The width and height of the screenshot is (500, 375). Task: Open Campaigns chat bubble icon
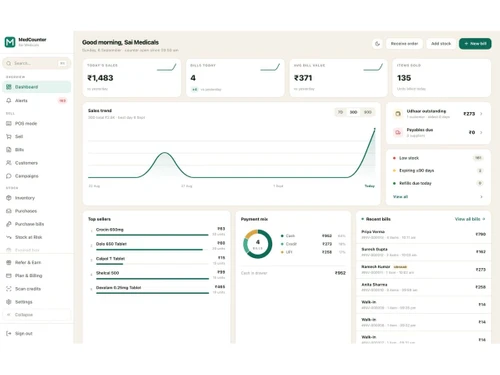click(9, 176)
